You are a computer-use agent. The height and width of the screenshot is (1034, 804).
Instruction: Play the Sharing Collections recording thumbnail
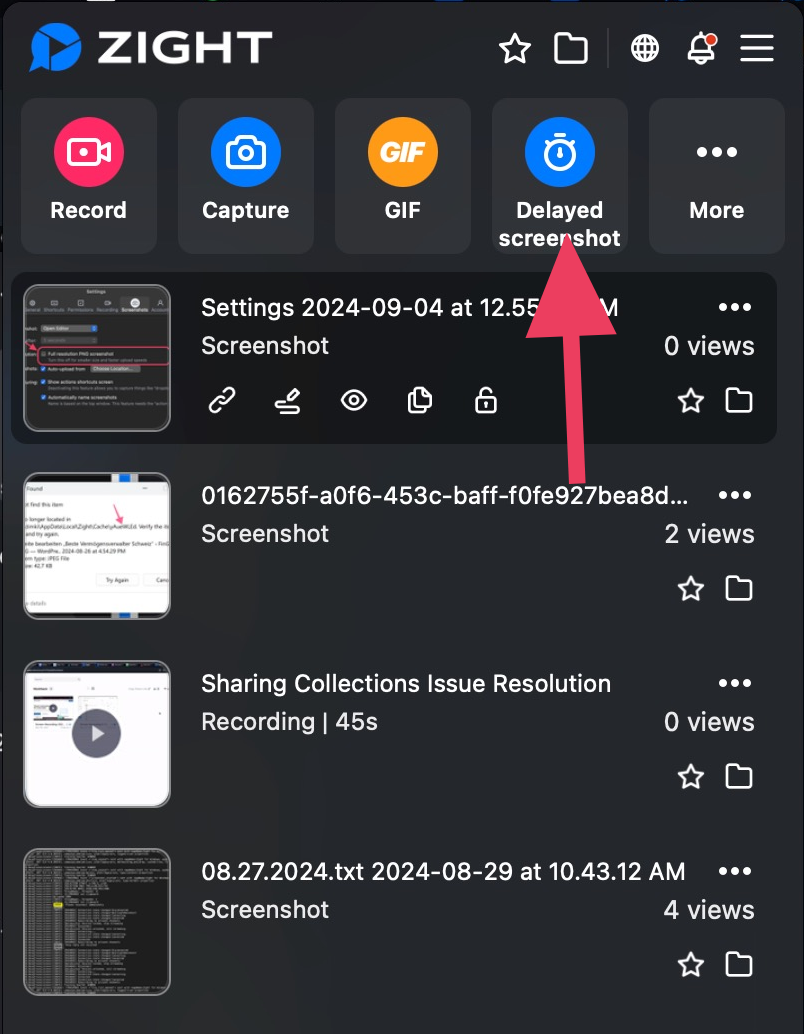pos(97,734)
